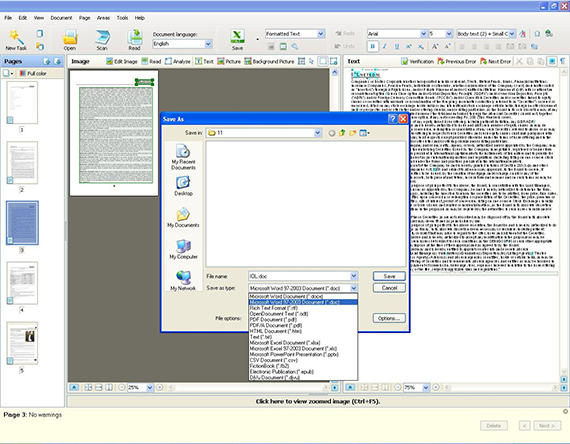The width and height of the screenshot is (570, 444).
Task: Go to Previous Error in Text panel
Action: click(x=457, y=61)
